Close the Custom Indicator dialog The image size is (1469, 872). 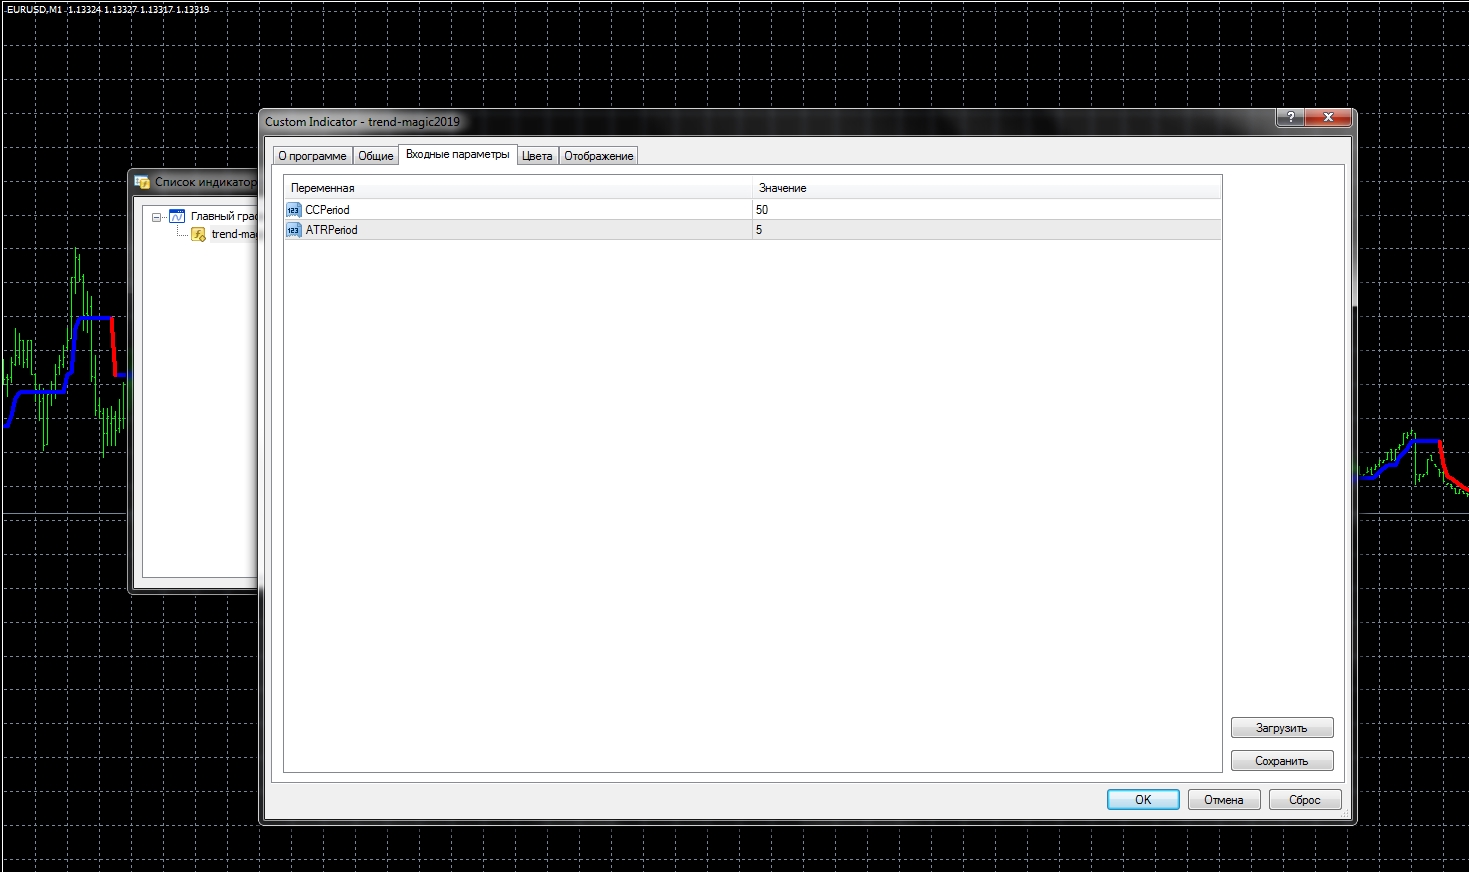(1328, 118)
